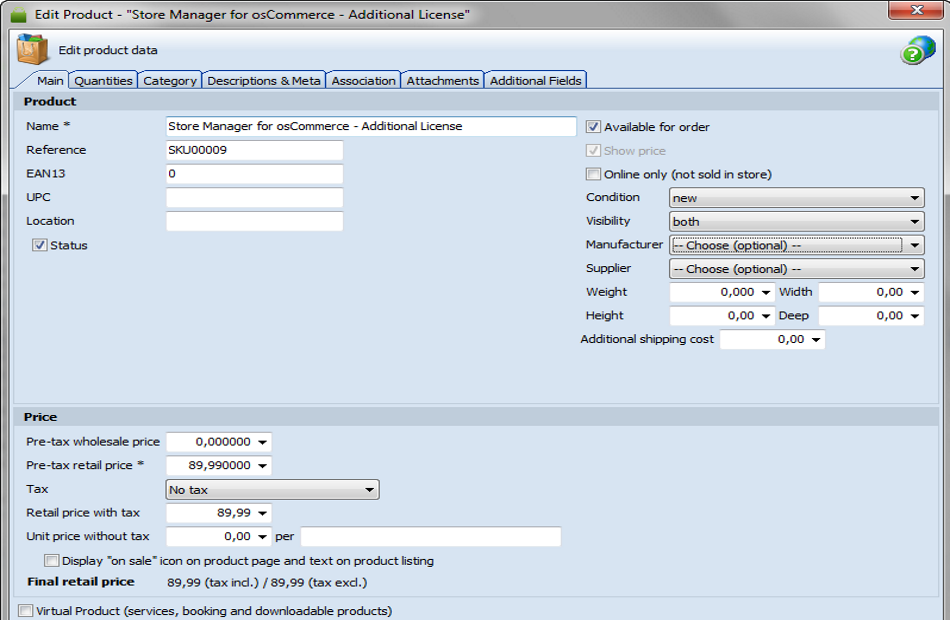Click the Location input field
This screenshot has width=950, height=620.
[x=254, y=221]
